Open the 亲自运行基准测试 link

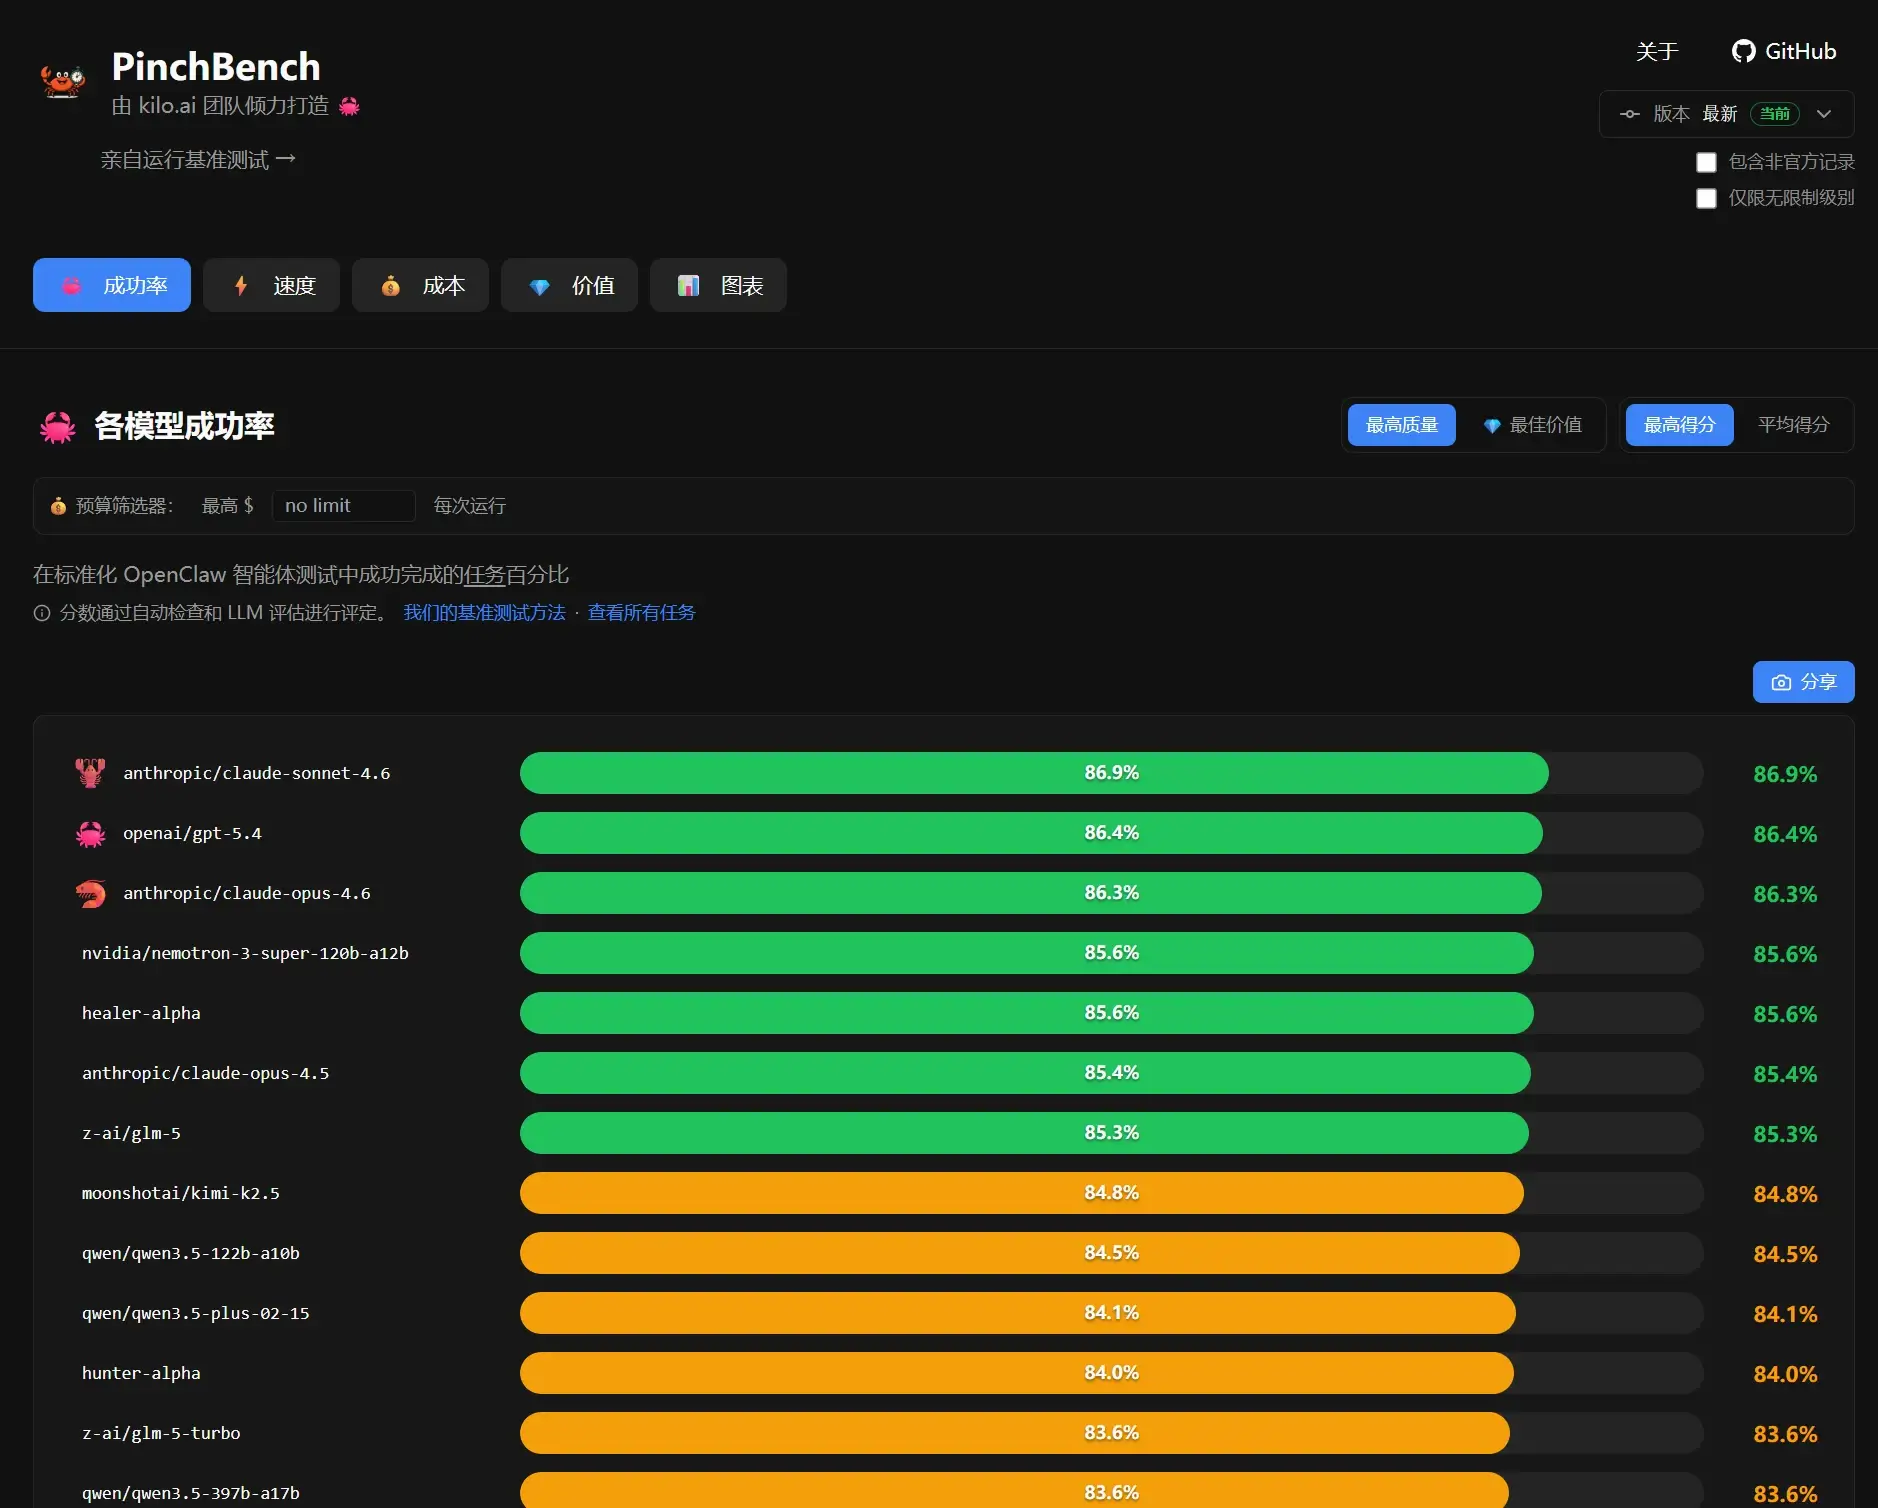click(x=198, y=160)
